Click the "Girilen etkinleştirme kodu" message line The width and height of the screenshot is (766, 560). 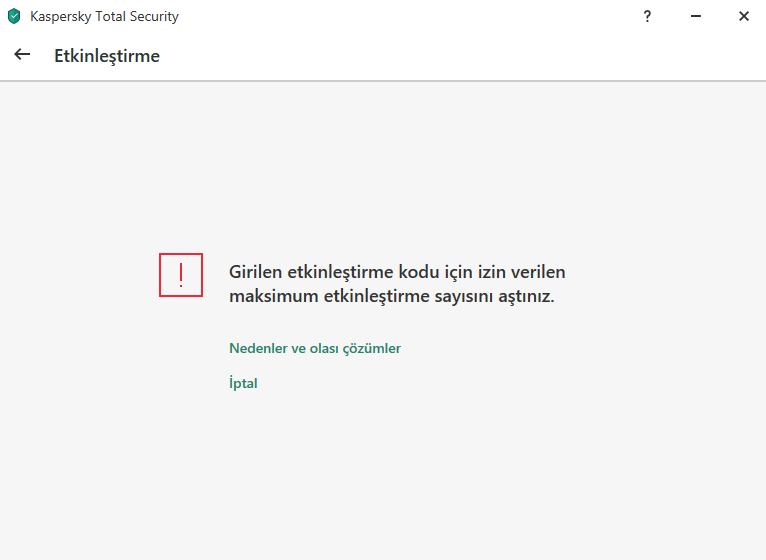[x=397, y=272]
